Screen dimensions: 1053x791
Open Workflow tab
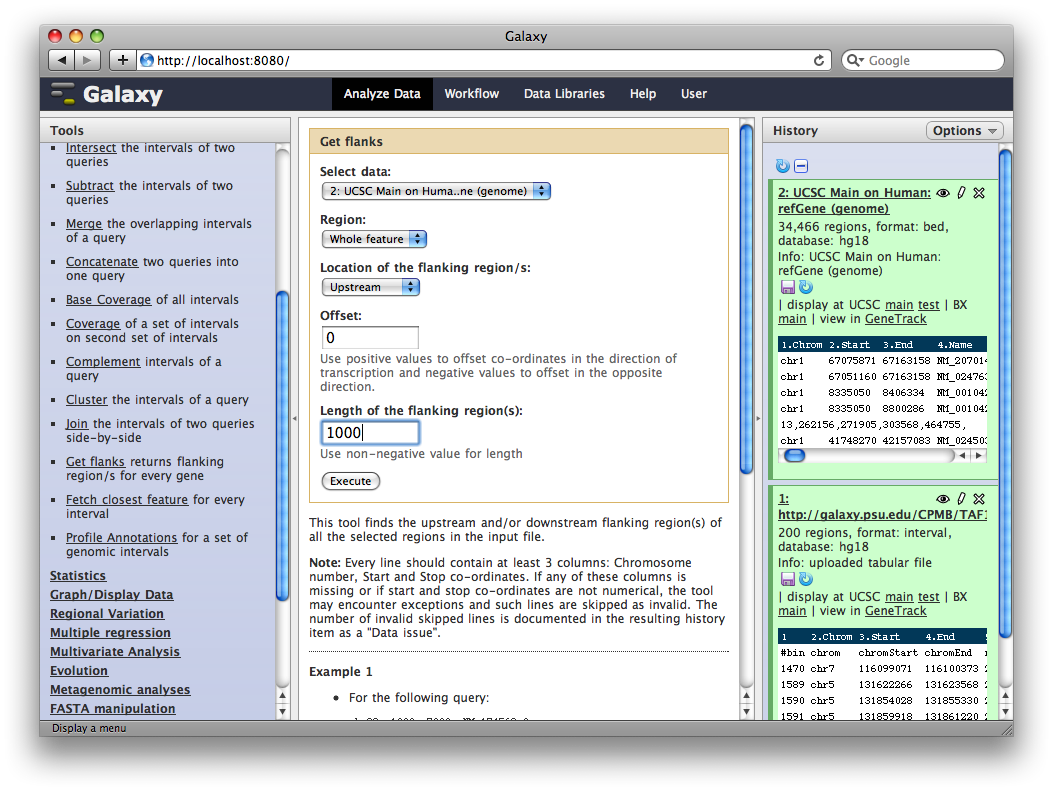click(x=471, y=94)
